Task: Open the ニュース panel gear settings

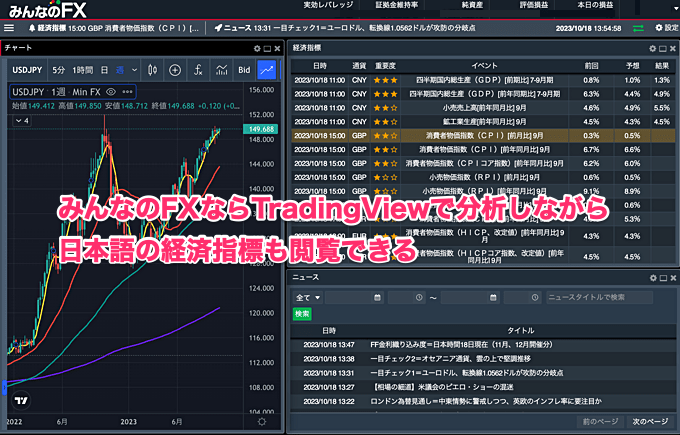Action: pyautogui.click(x=653, y=278)
